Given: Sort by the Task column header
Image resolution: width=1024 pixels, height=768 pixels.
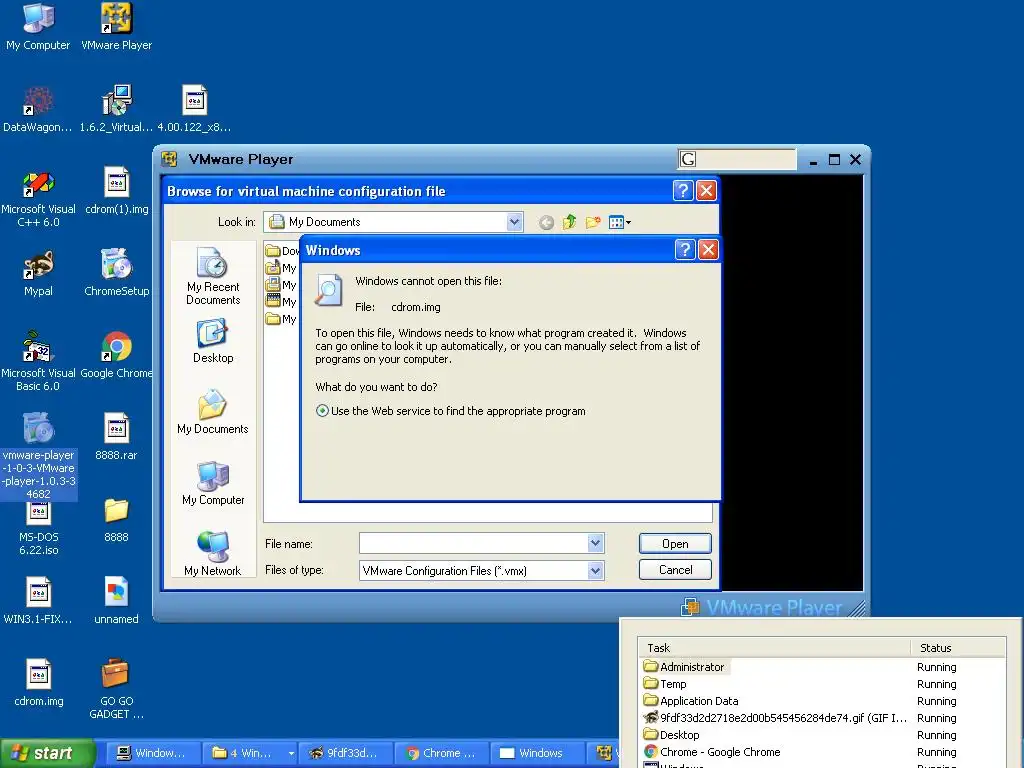Looking at the screenshot, I should (x=775, y=648).
